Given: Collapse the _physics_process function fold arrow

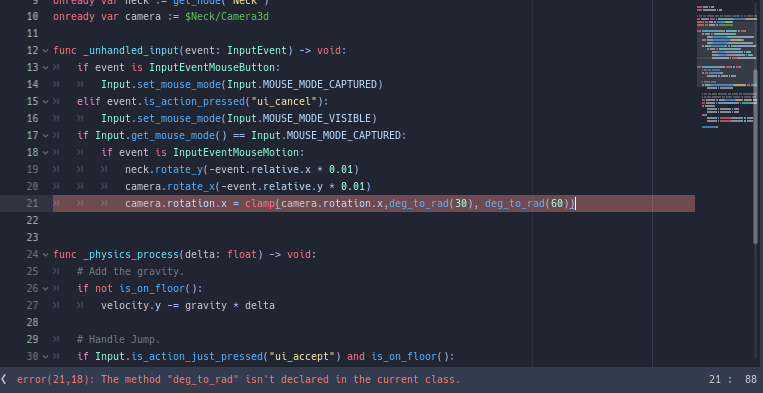Looking at the screenshot, I should click(45, 254).
